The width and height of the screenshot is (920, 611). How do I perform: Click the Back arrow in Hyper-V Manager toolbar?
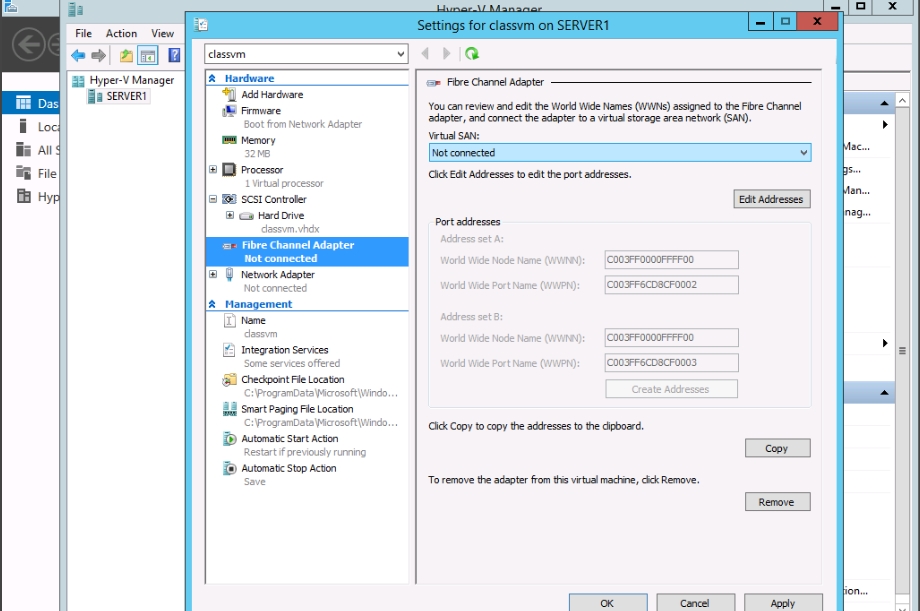click(78, 56)
